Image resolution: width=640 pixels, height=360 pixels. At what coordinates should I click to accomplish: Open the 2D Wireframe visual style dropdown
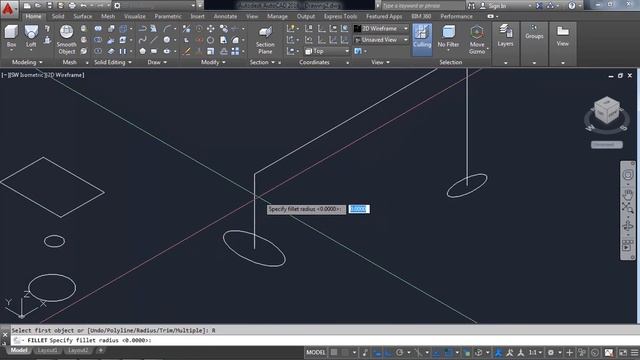(x=381, y=29)
